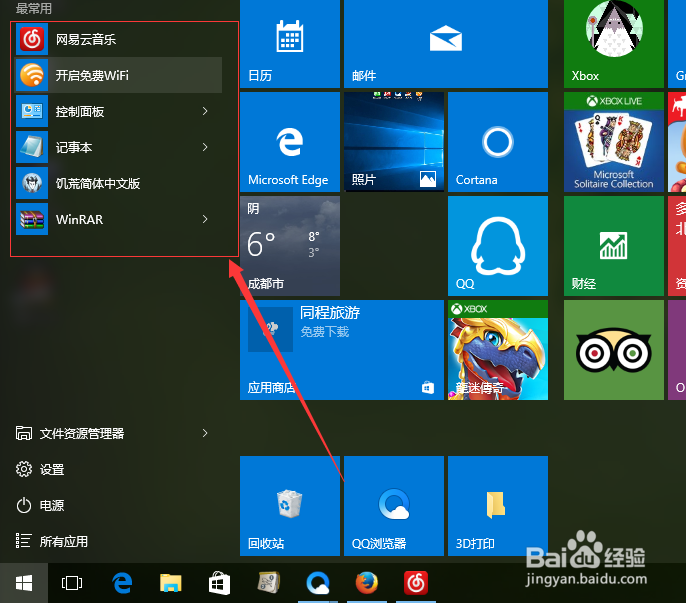Open the Xbox tile
The width and height of the screenshot is (686, 603).
pyautogui.click(x=614, y=44)
